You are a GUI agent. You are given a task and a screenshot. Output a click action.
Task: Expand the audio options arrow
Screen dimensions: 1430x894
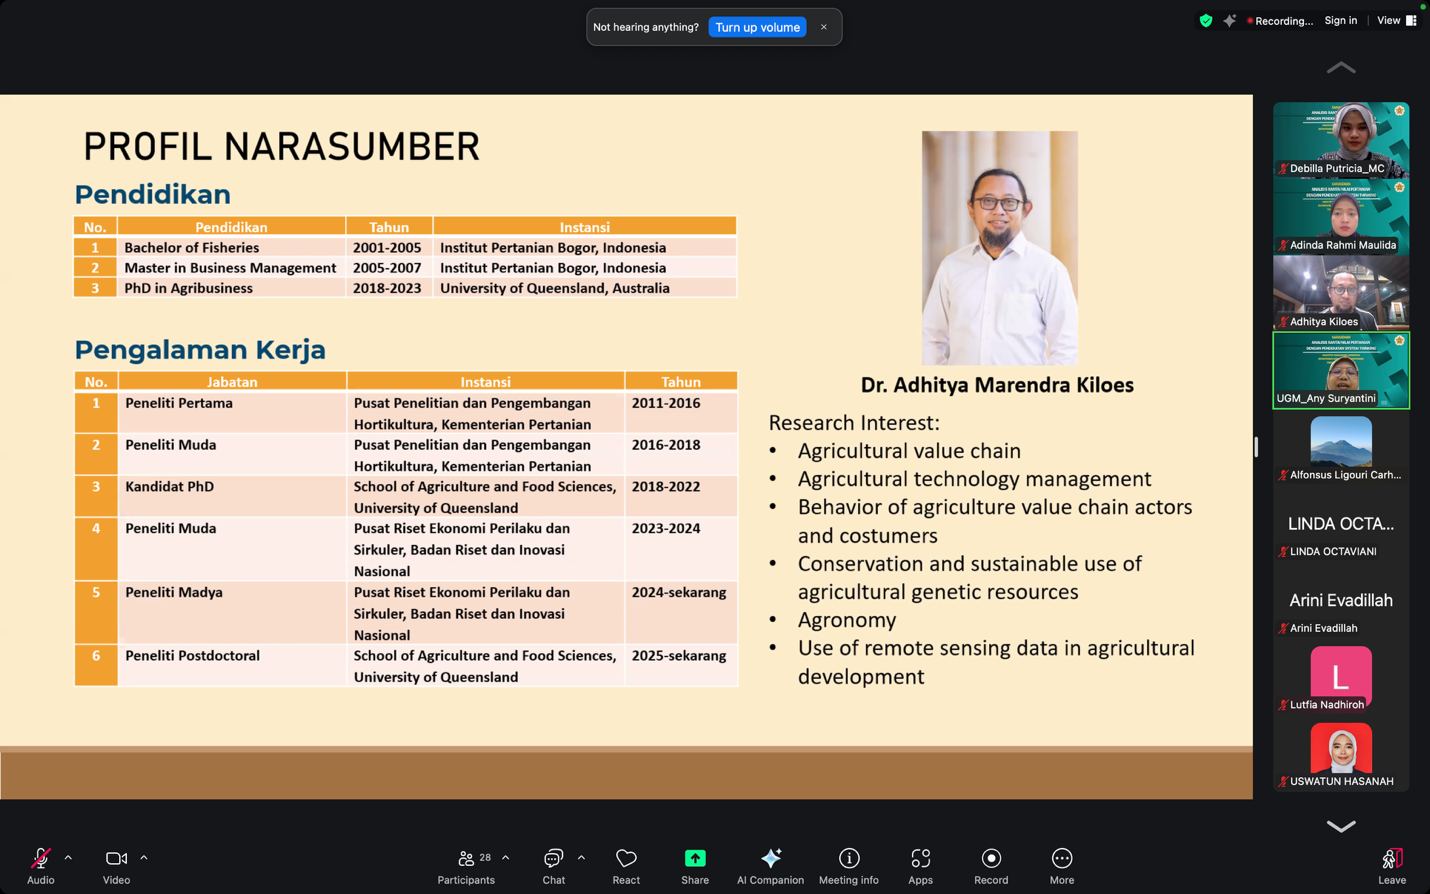point(68,858)
